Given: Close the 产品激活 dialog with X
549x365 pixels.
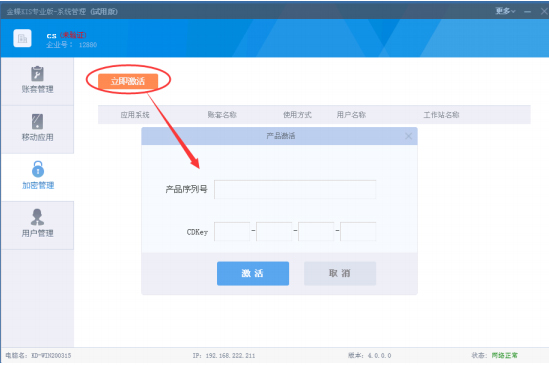Looking at the screenshot, I should (408, 136).
